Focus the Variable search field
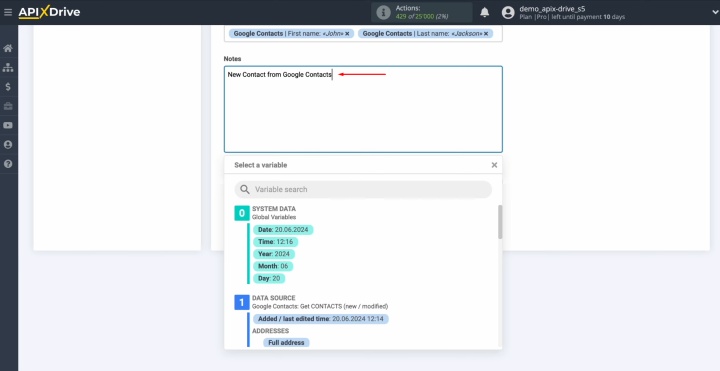Image resolution: width=720 pixels, height=371 pixels. coord(363,189)
